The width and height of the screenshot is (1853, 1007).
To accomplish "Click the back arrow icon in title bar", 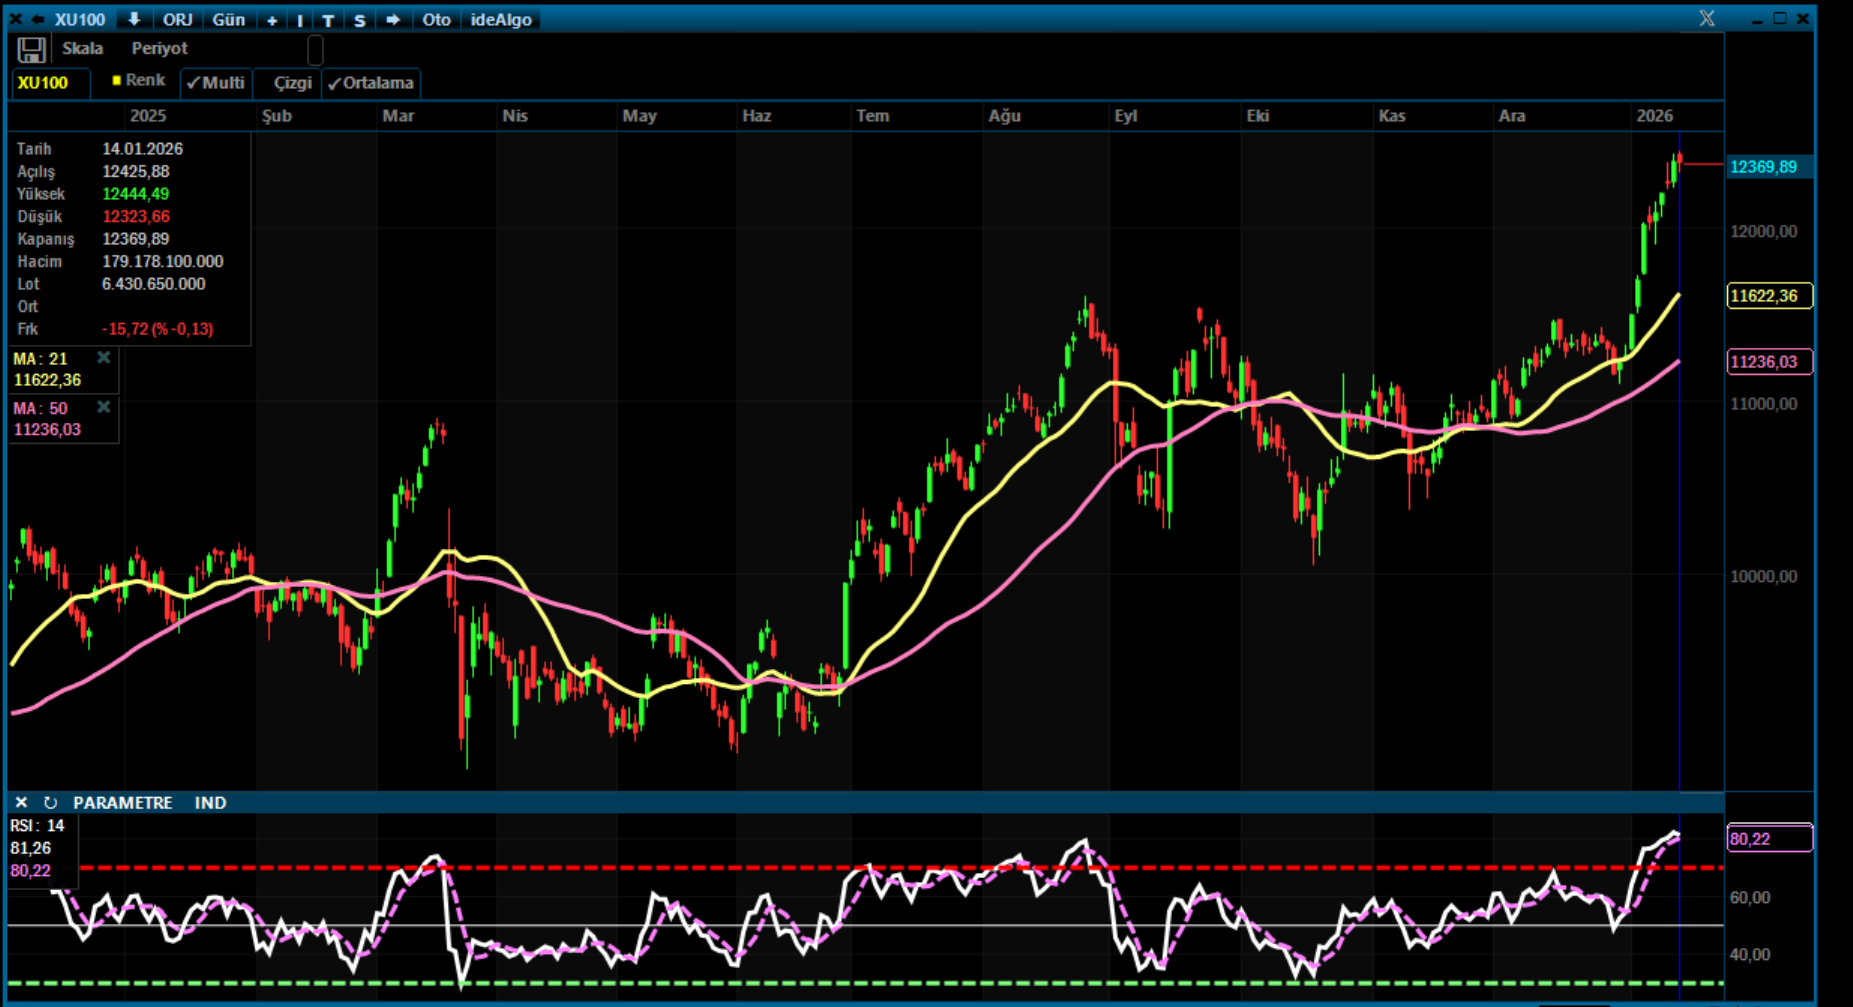I will coord(38,19).
